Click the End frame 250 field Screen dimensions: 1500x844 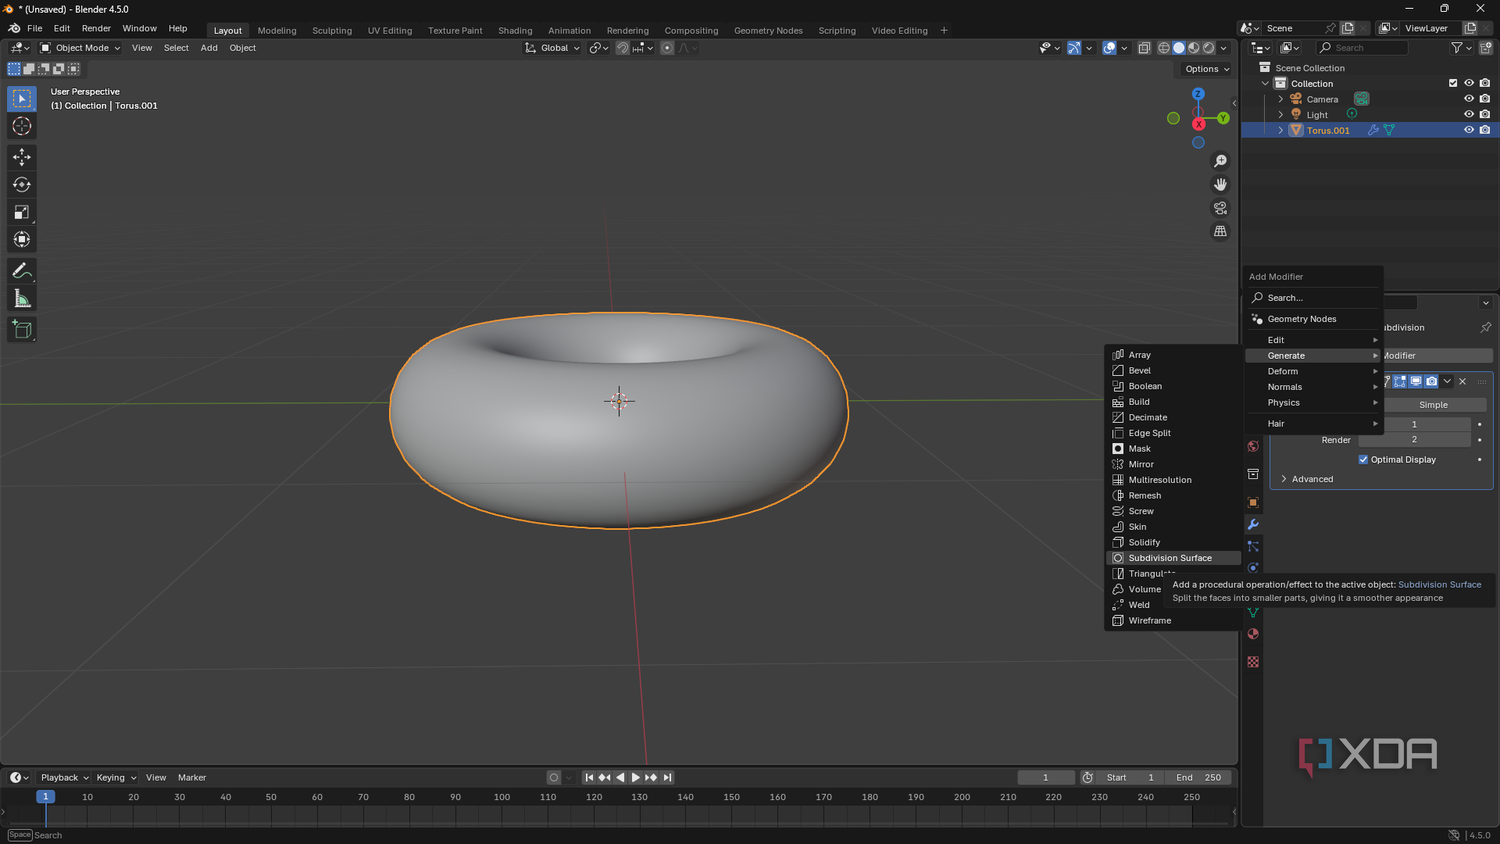pos(1197,777)
